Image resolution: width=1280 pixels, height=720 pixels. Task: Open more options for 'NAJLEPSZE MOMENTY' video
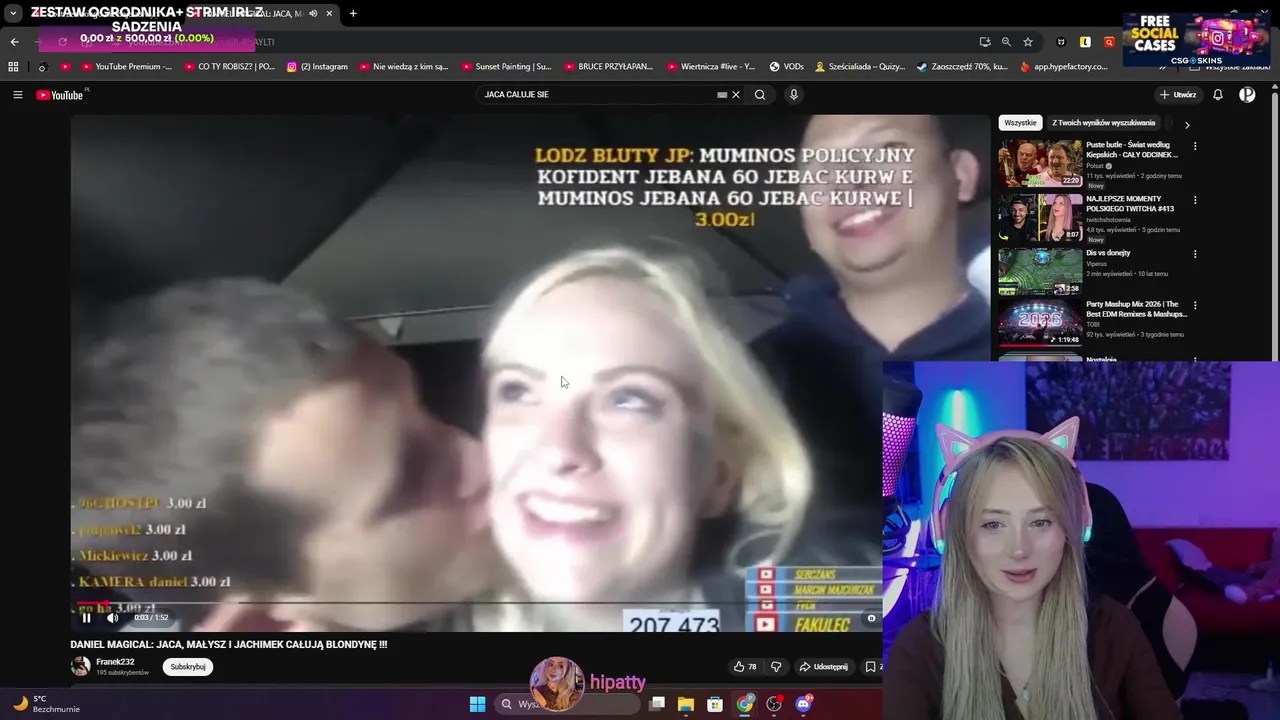[x=1195, y=200]
